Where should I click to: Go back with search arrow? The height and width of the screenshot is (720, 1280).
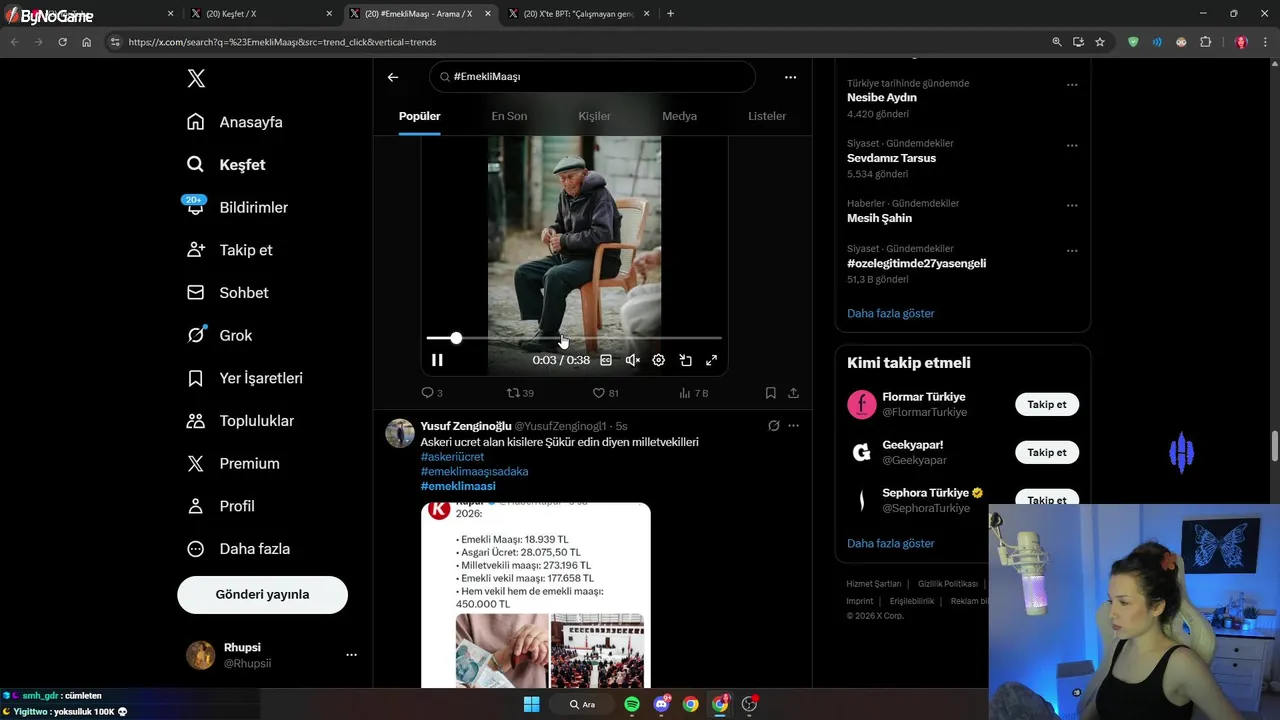[393, 77]
